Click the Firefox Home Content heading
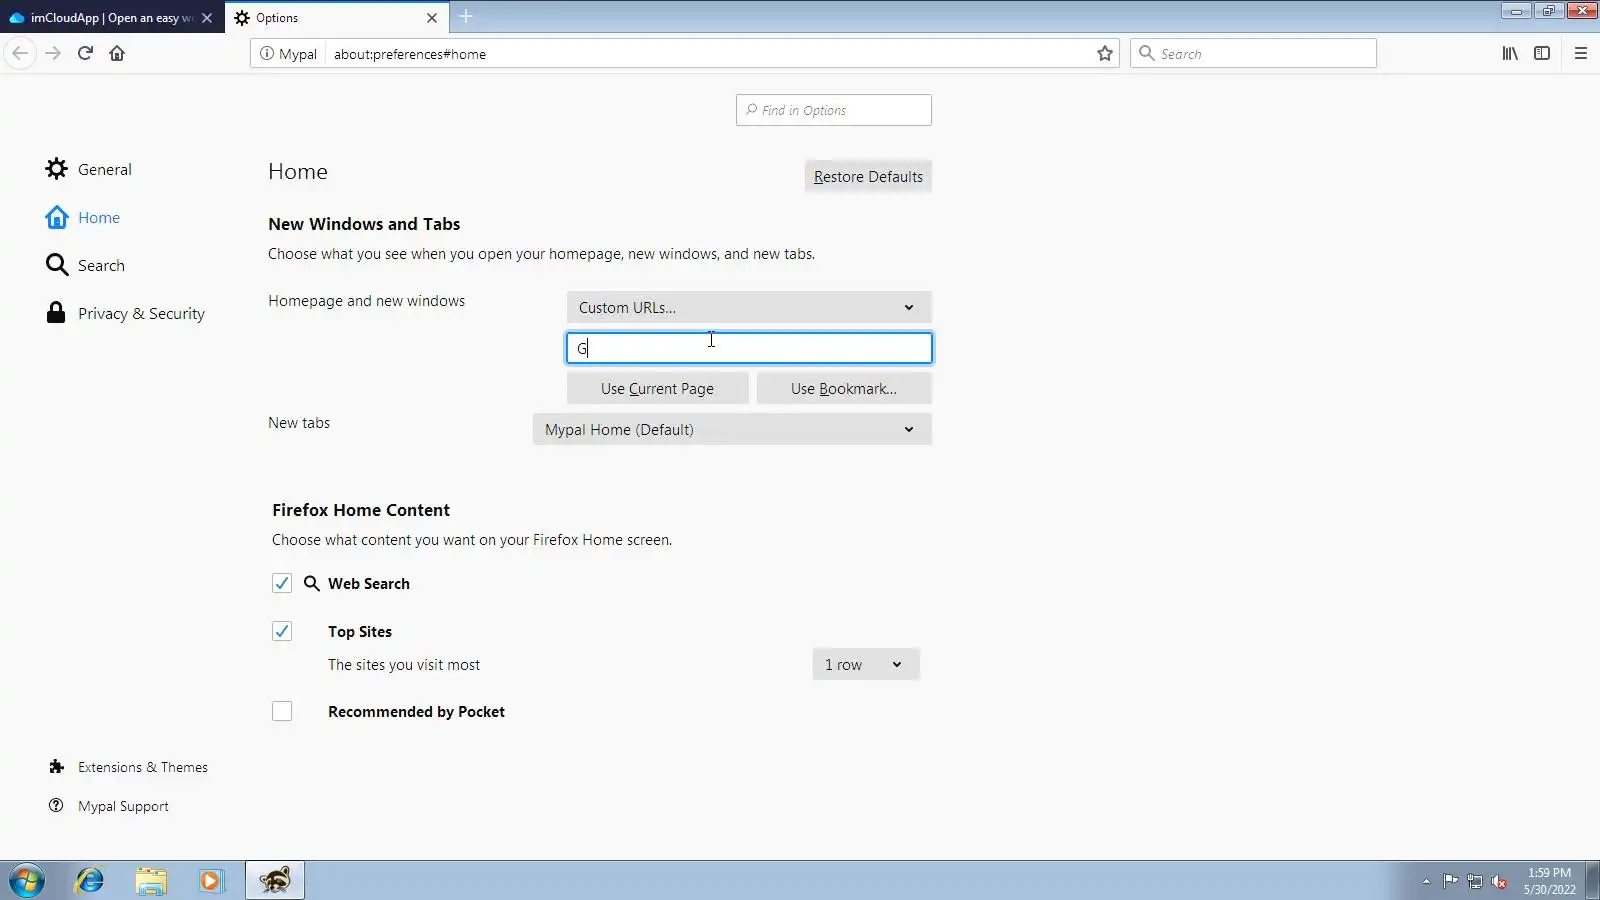 (361, 510)
